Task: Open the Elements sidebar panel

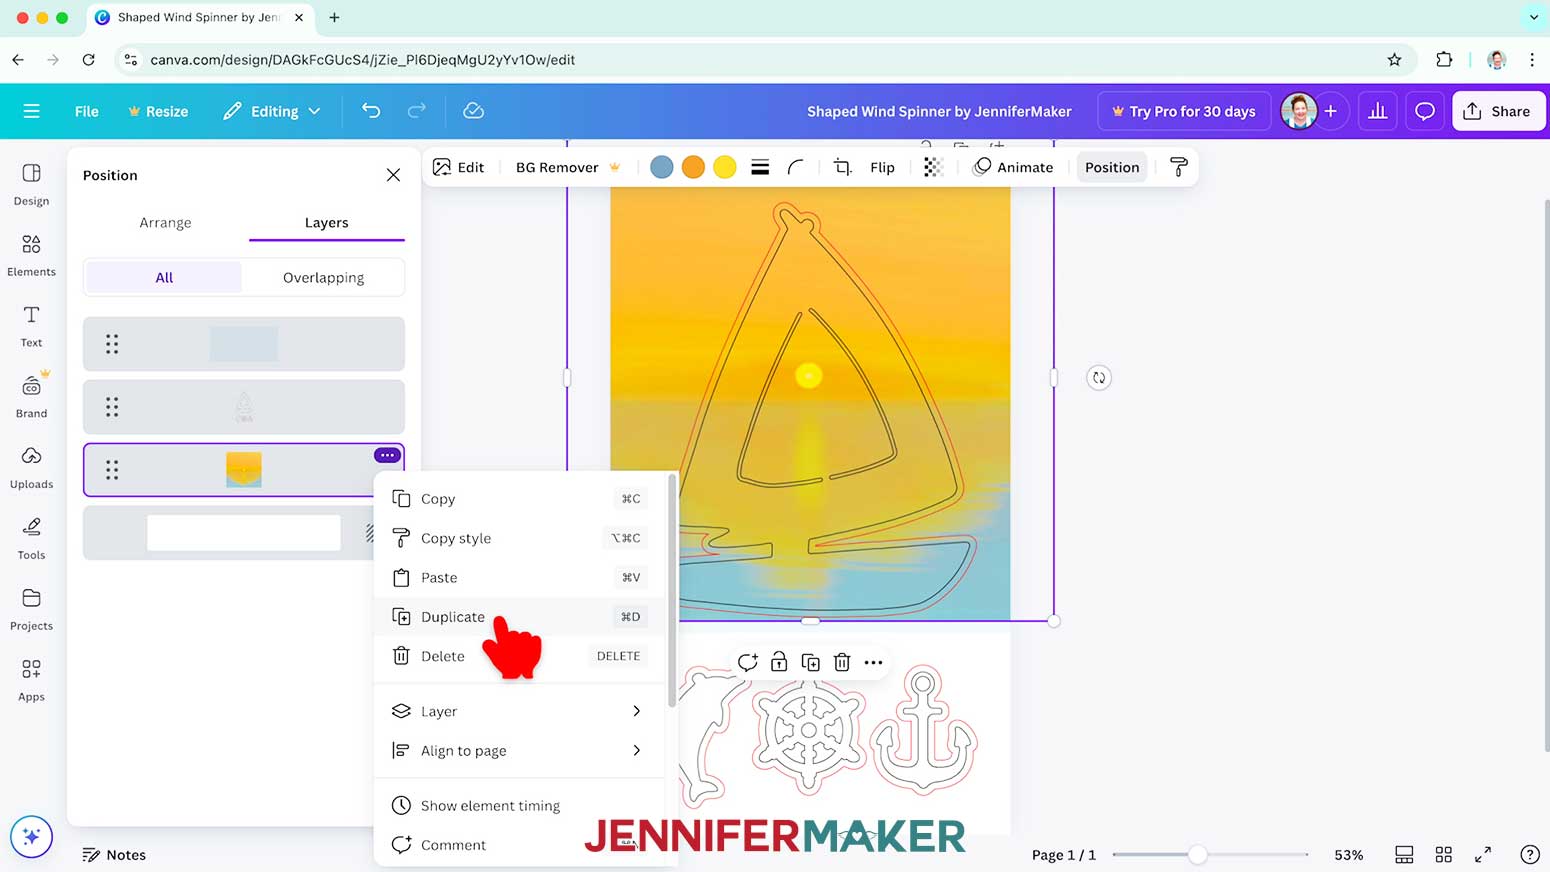Action: 31,256
